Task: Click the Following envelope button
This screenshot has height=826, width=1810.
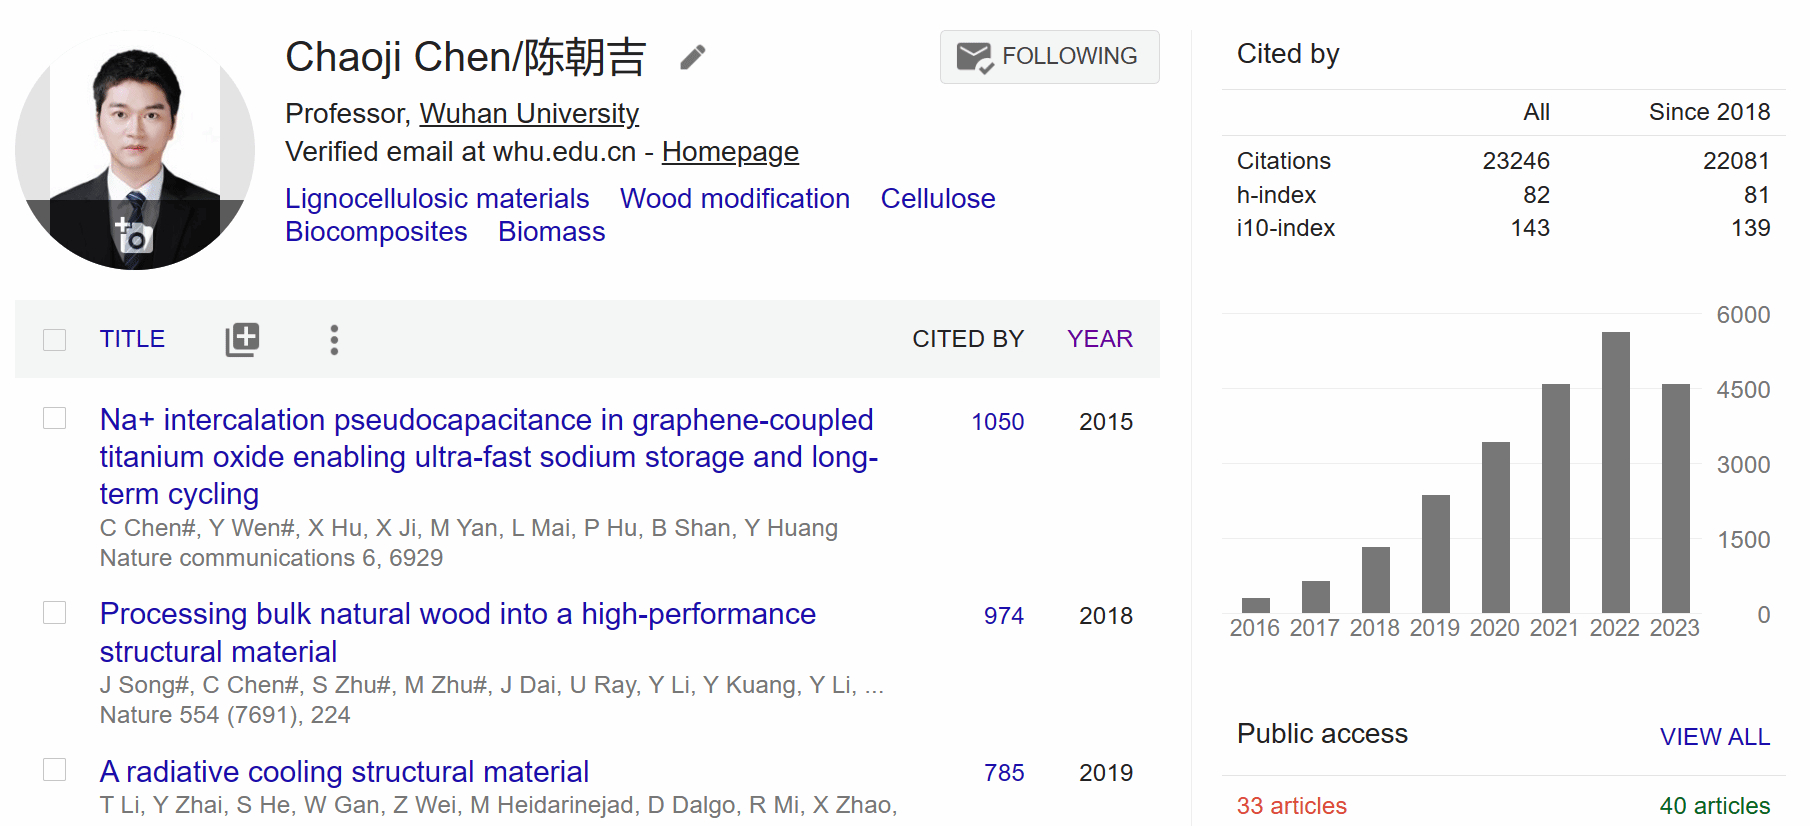Action: coord(1049,57)
